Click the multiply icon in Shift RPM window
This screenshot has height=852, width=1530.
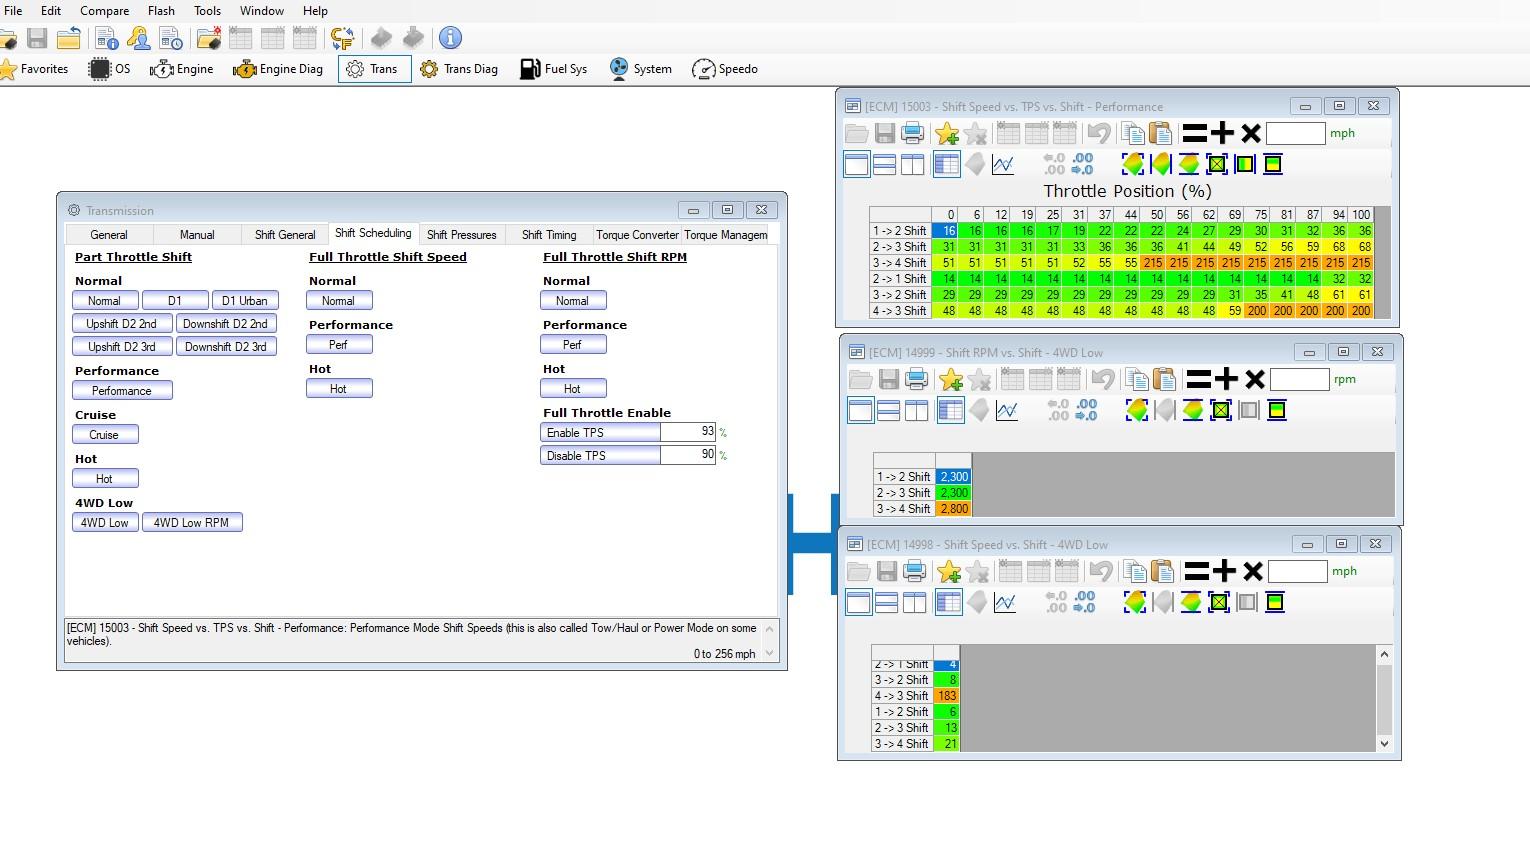pyautogui.click(x=1255, y=379)
